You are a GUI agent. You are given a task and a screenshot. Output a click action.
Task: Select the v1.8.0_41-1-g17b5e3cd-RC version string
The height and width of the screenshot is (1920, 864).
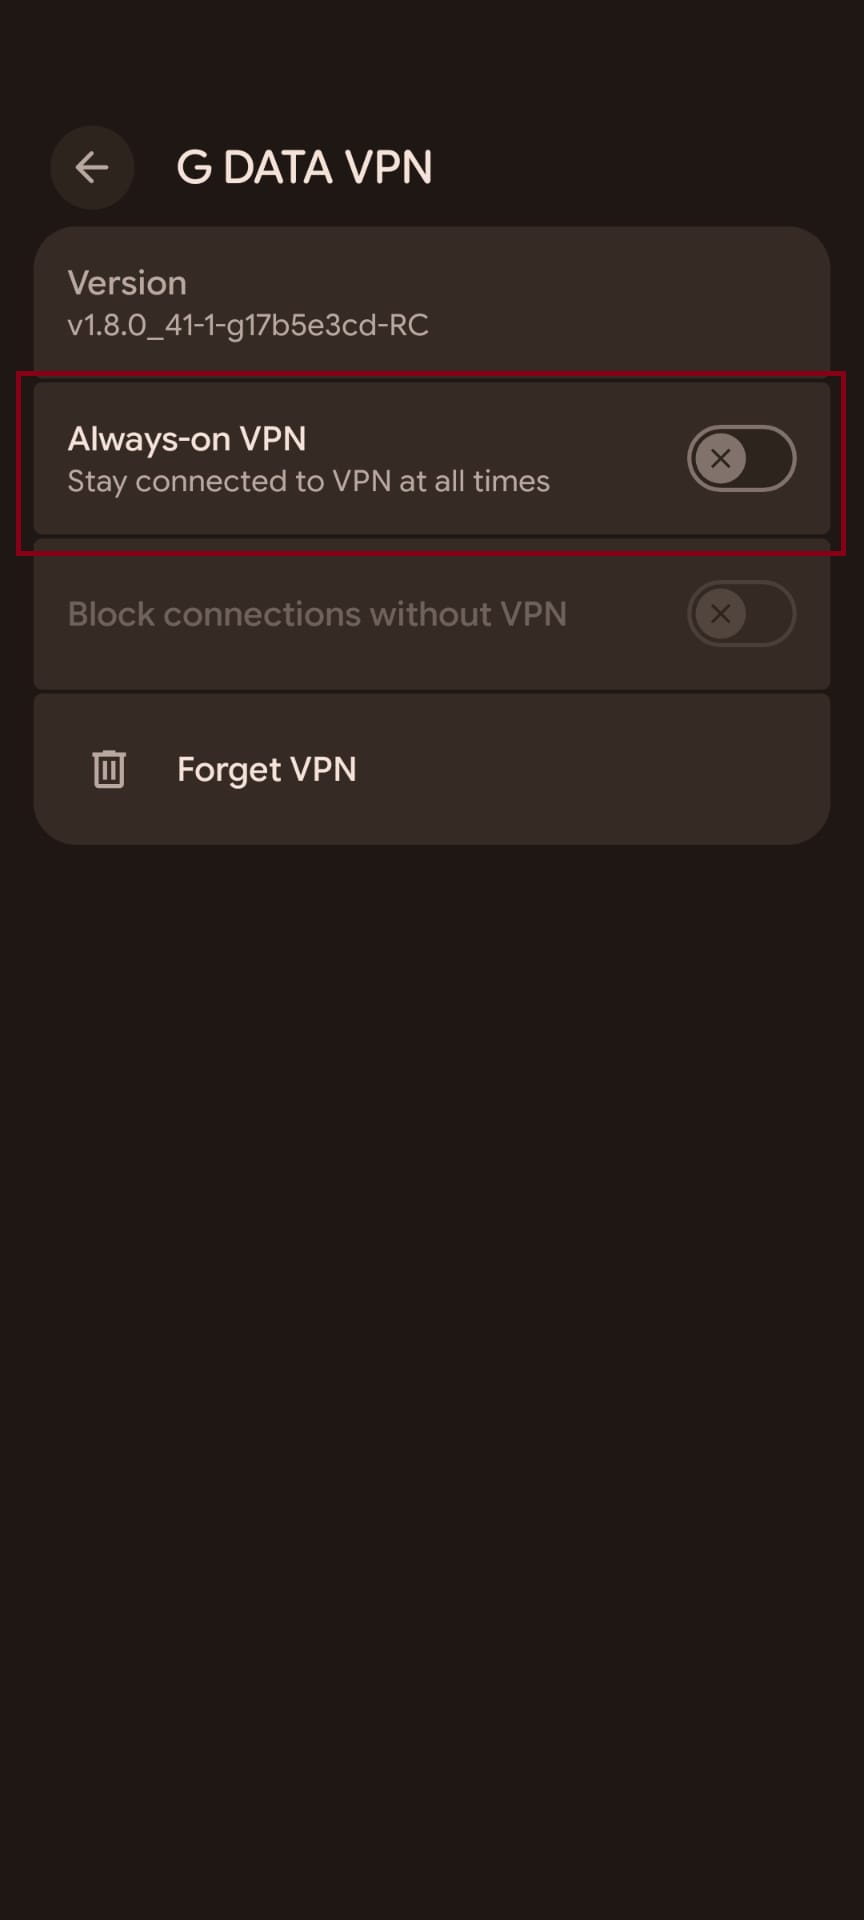(248, 325)
